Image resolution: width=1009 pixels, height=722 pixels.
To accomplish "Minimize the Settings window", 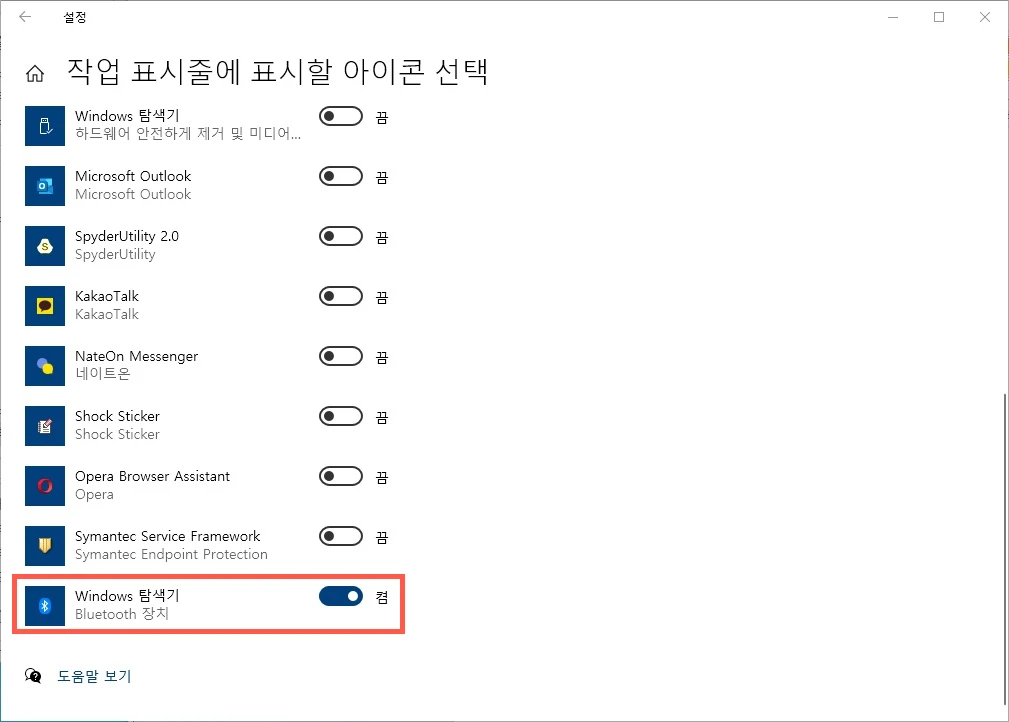I will pyautogui.click(x=893, y=17).
